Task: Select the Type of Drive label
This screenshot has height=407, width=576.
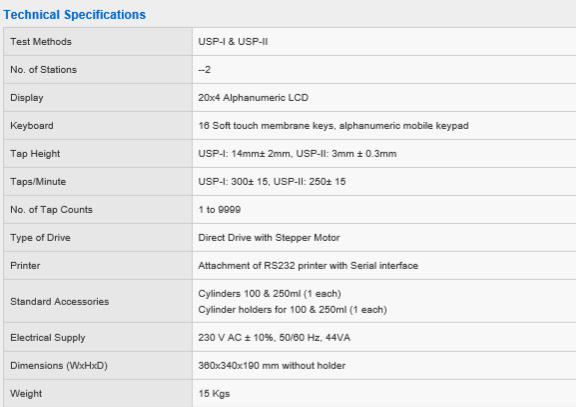Action: [40, 238]
